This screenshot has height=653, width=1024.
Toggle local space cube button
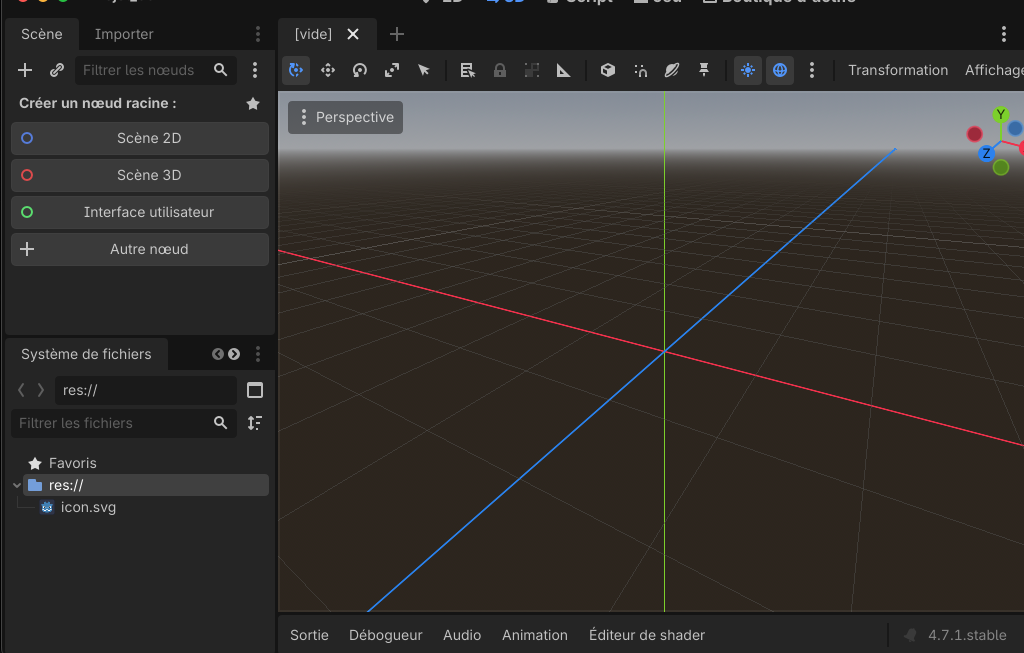click(608, 70)
